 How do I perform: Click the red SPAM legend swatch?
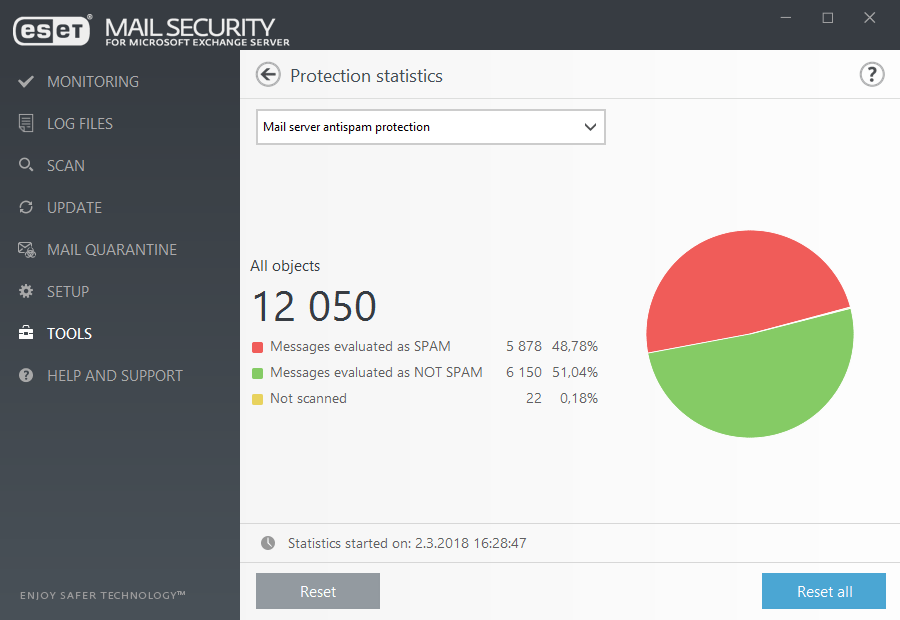pos(257,347)
